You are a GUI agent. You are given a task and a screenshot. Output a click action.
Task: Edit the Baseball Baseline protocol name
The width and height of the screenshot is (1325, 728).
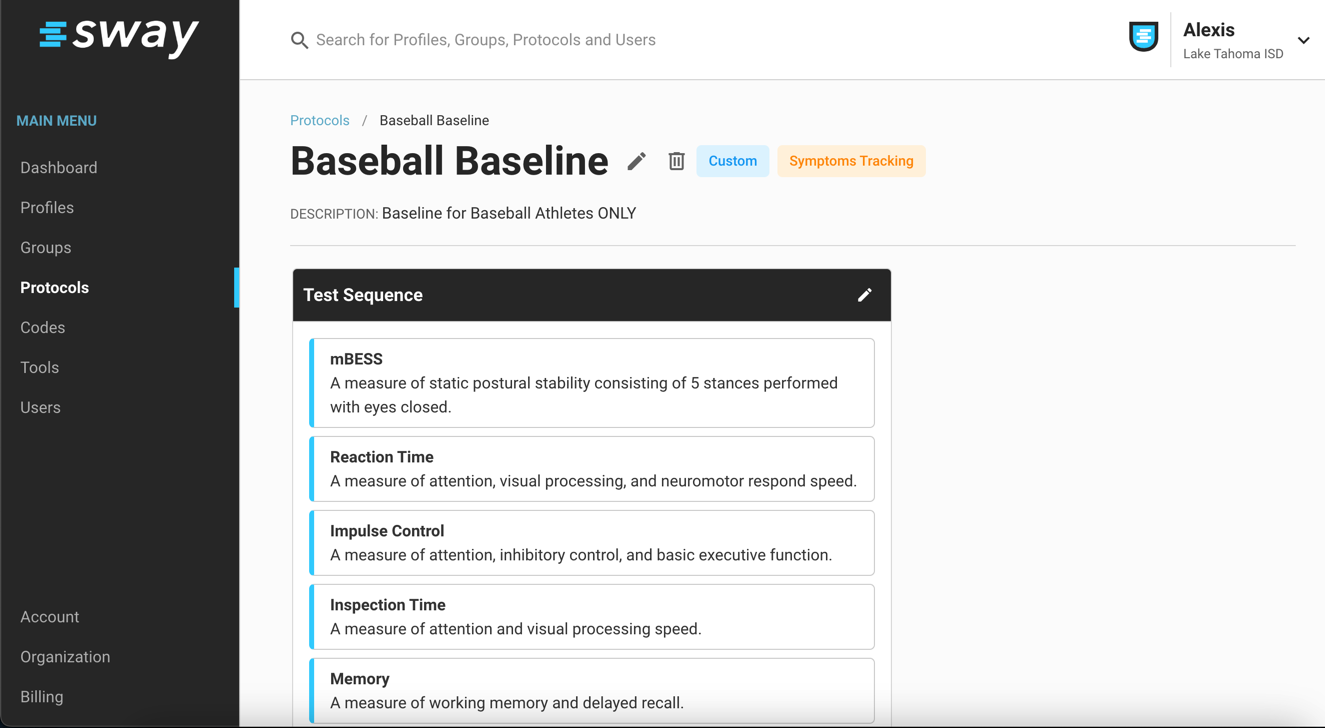637,161
